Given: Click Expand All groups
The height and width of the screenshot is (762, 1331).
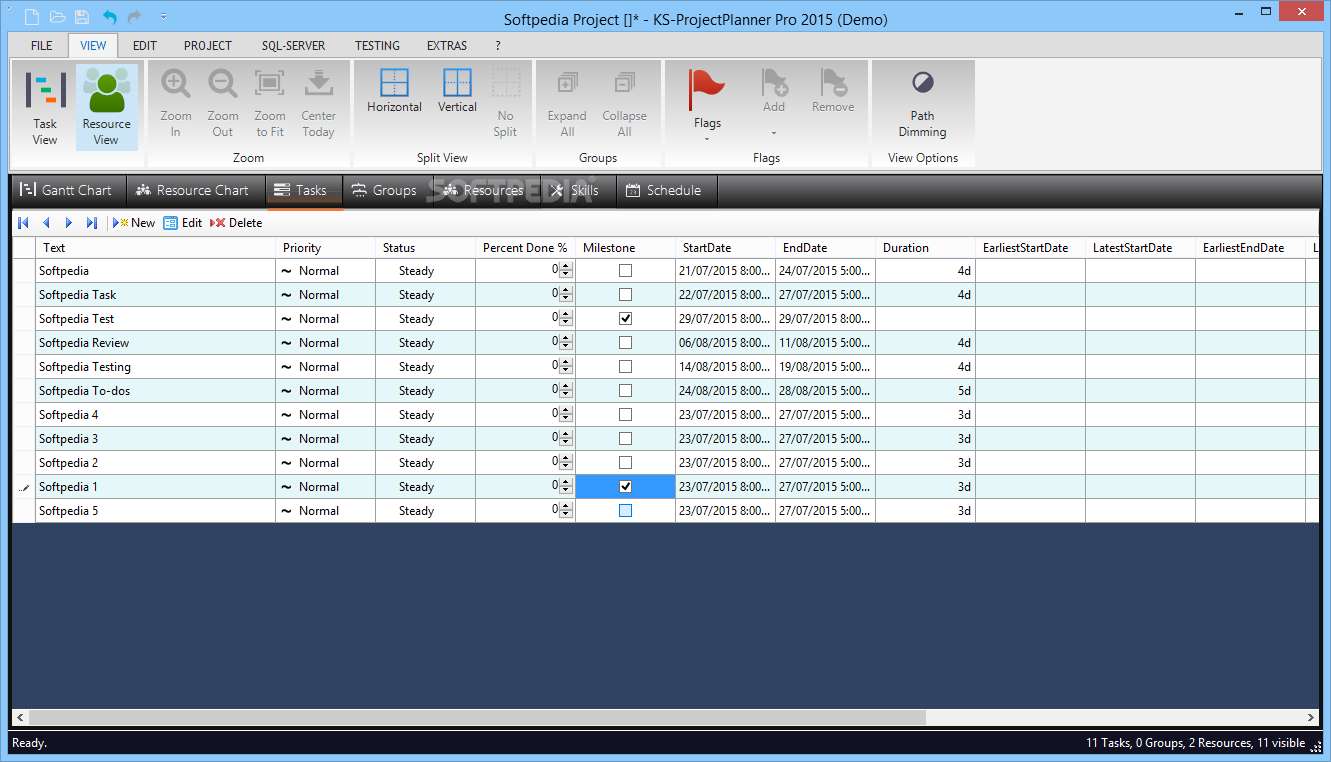Looking at the screenshot, I should [x=567, y=103].
